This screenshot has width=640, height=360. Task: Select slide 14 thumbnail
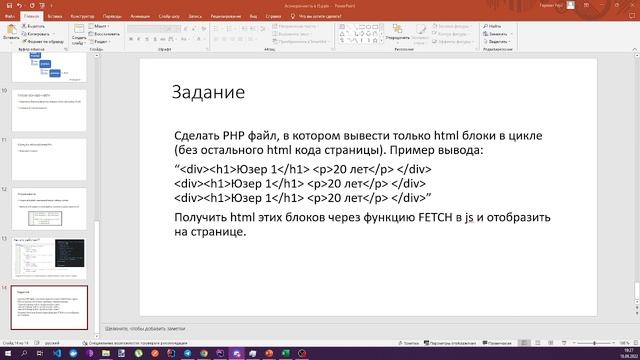pos(49,308)
